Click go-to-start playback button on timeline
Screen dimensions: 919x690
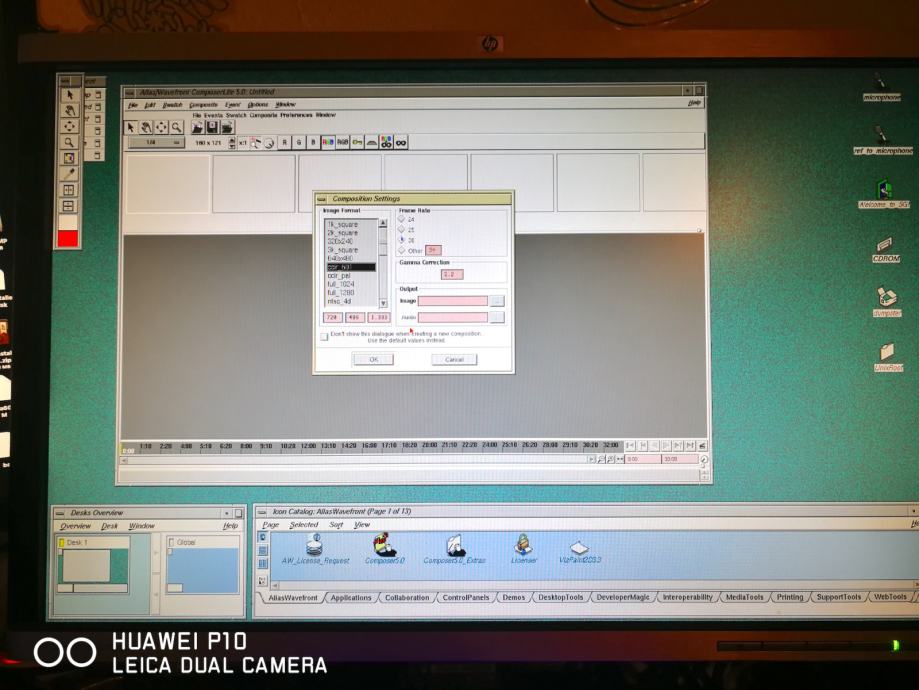[x=631, y=446]
